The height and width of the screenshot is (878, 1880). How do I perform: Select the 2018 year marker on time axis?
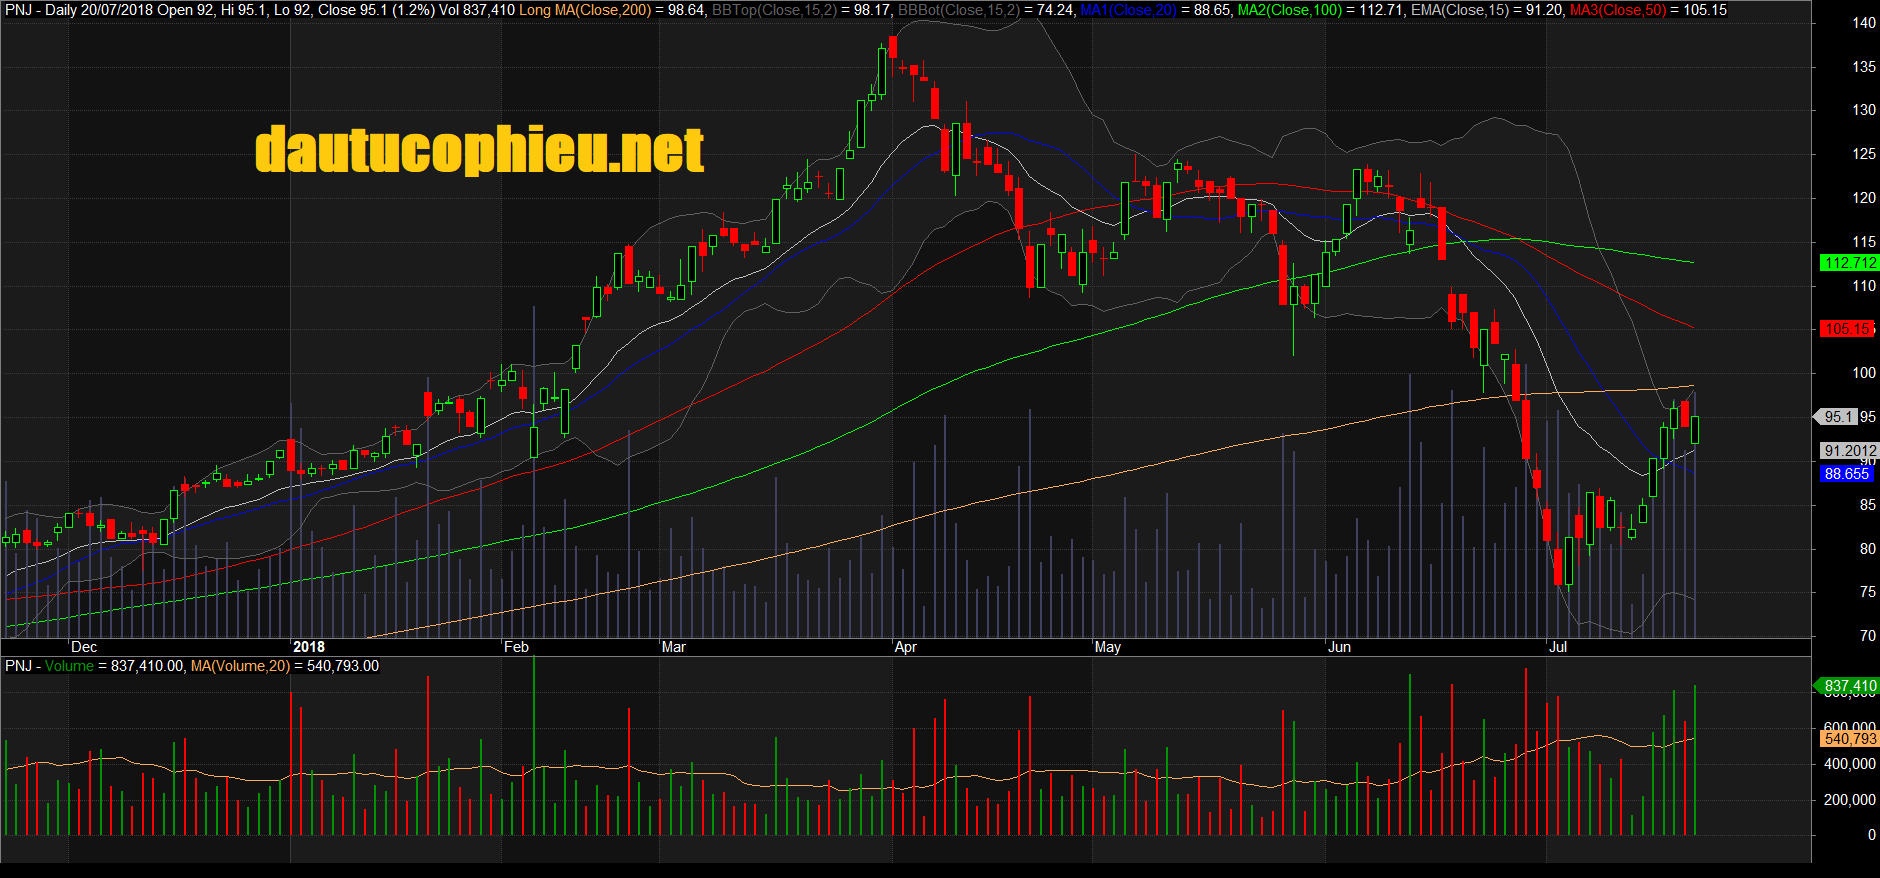point(309,647)
